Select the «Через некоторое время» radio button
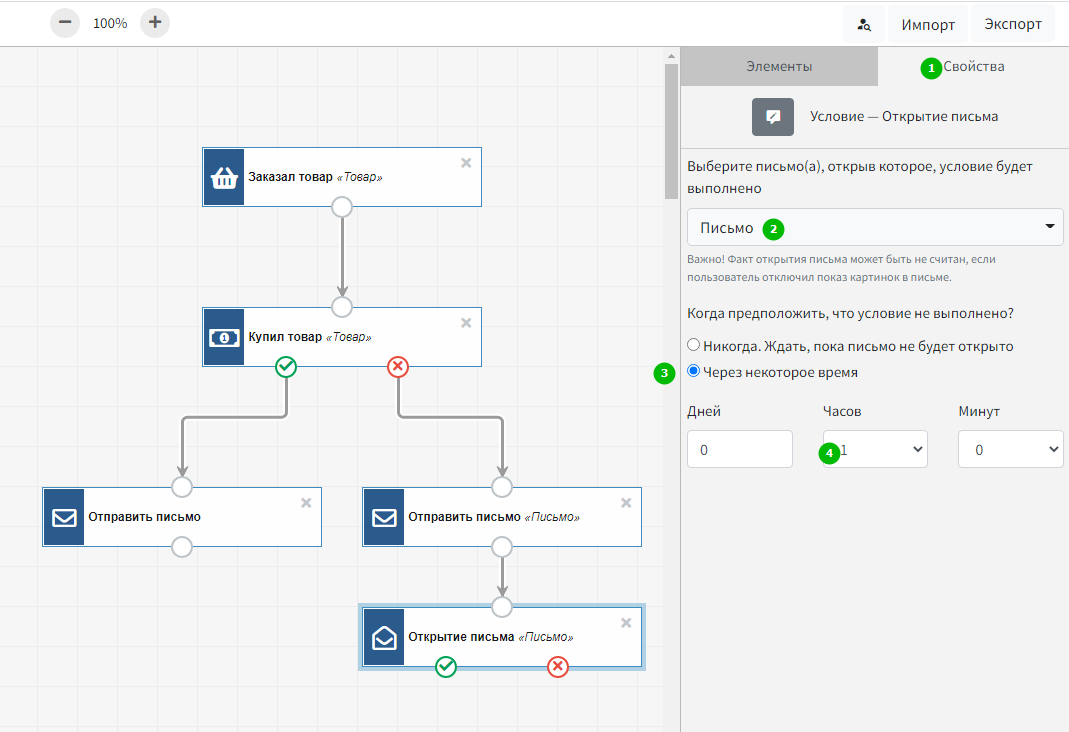 click(x=694, y=372)
